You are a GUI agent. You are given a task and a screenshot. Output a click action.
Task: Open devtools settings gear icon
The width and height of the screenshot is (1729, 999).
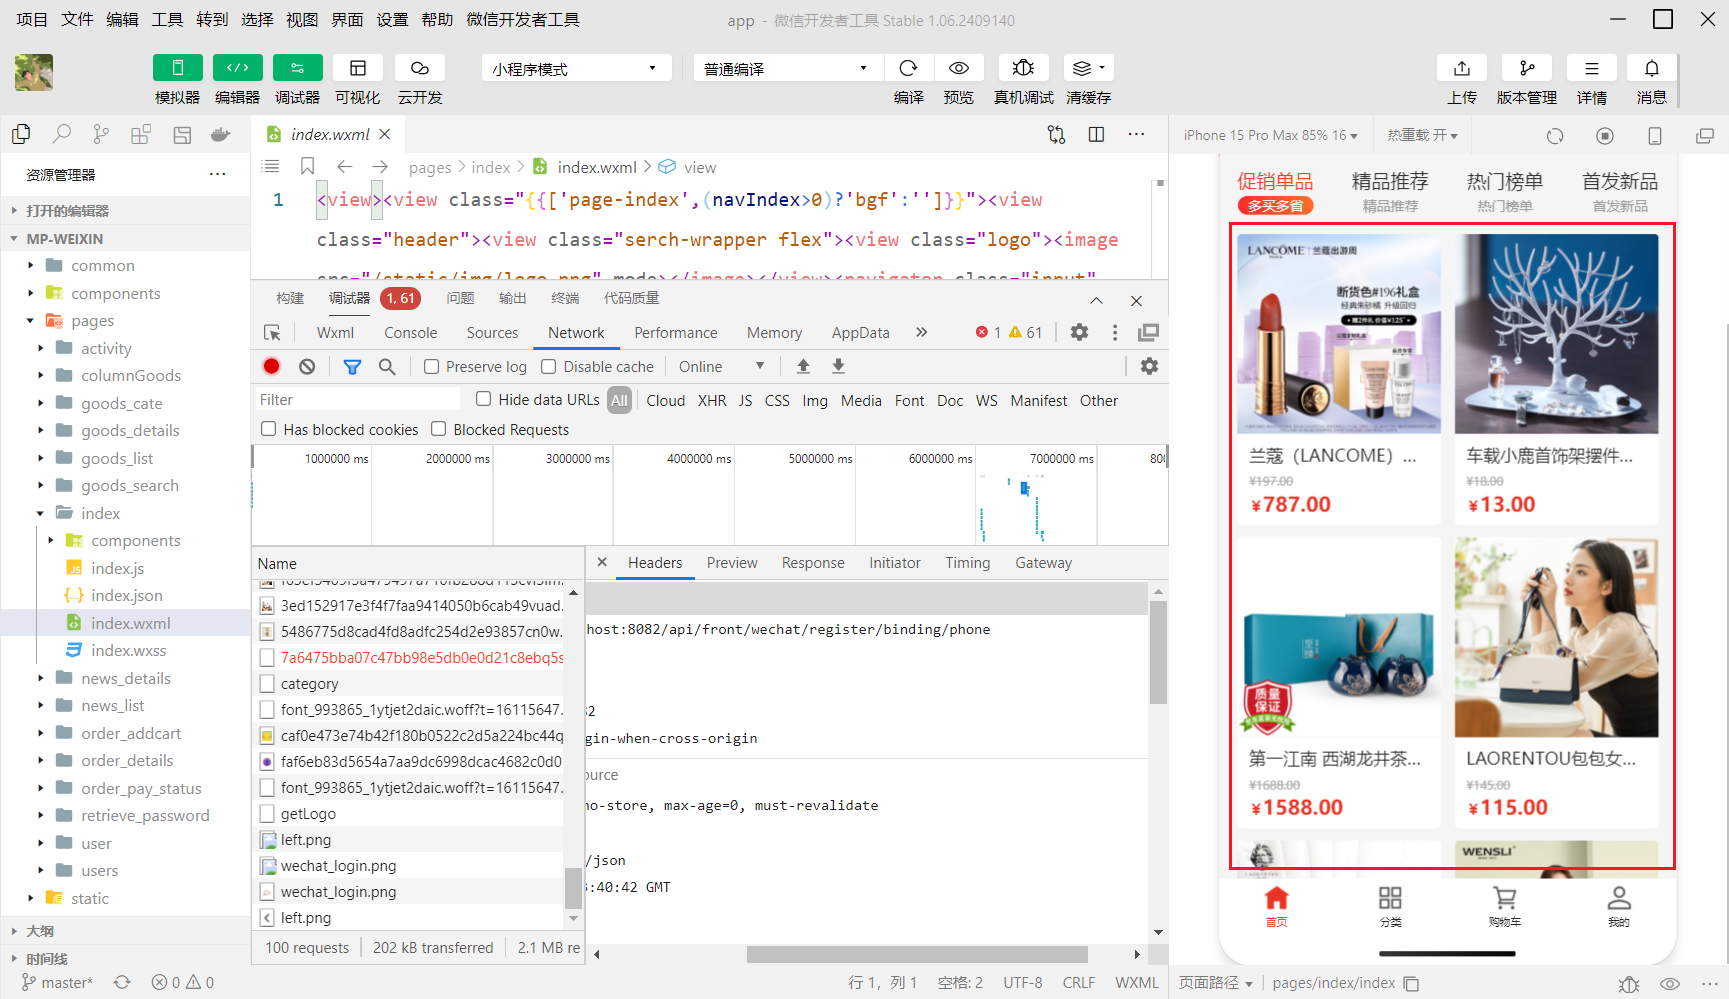coord(1079,332)
